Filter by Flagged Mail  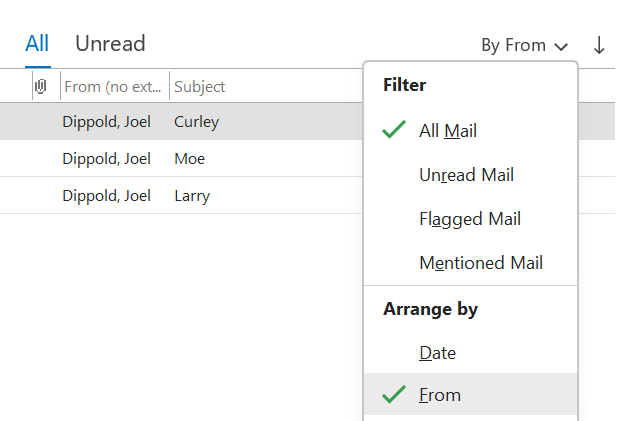pos(470,219)
